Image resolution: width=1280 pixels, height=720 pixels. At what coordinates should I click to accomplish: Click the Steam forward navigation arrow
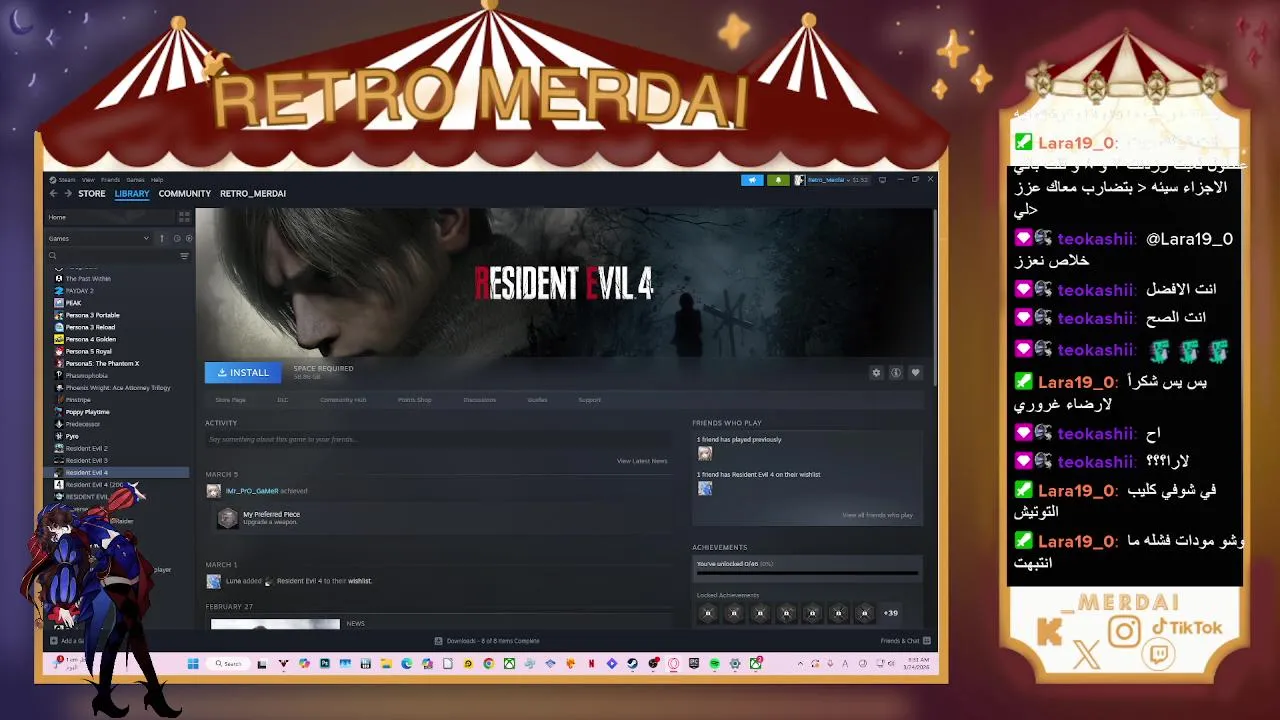67,193
